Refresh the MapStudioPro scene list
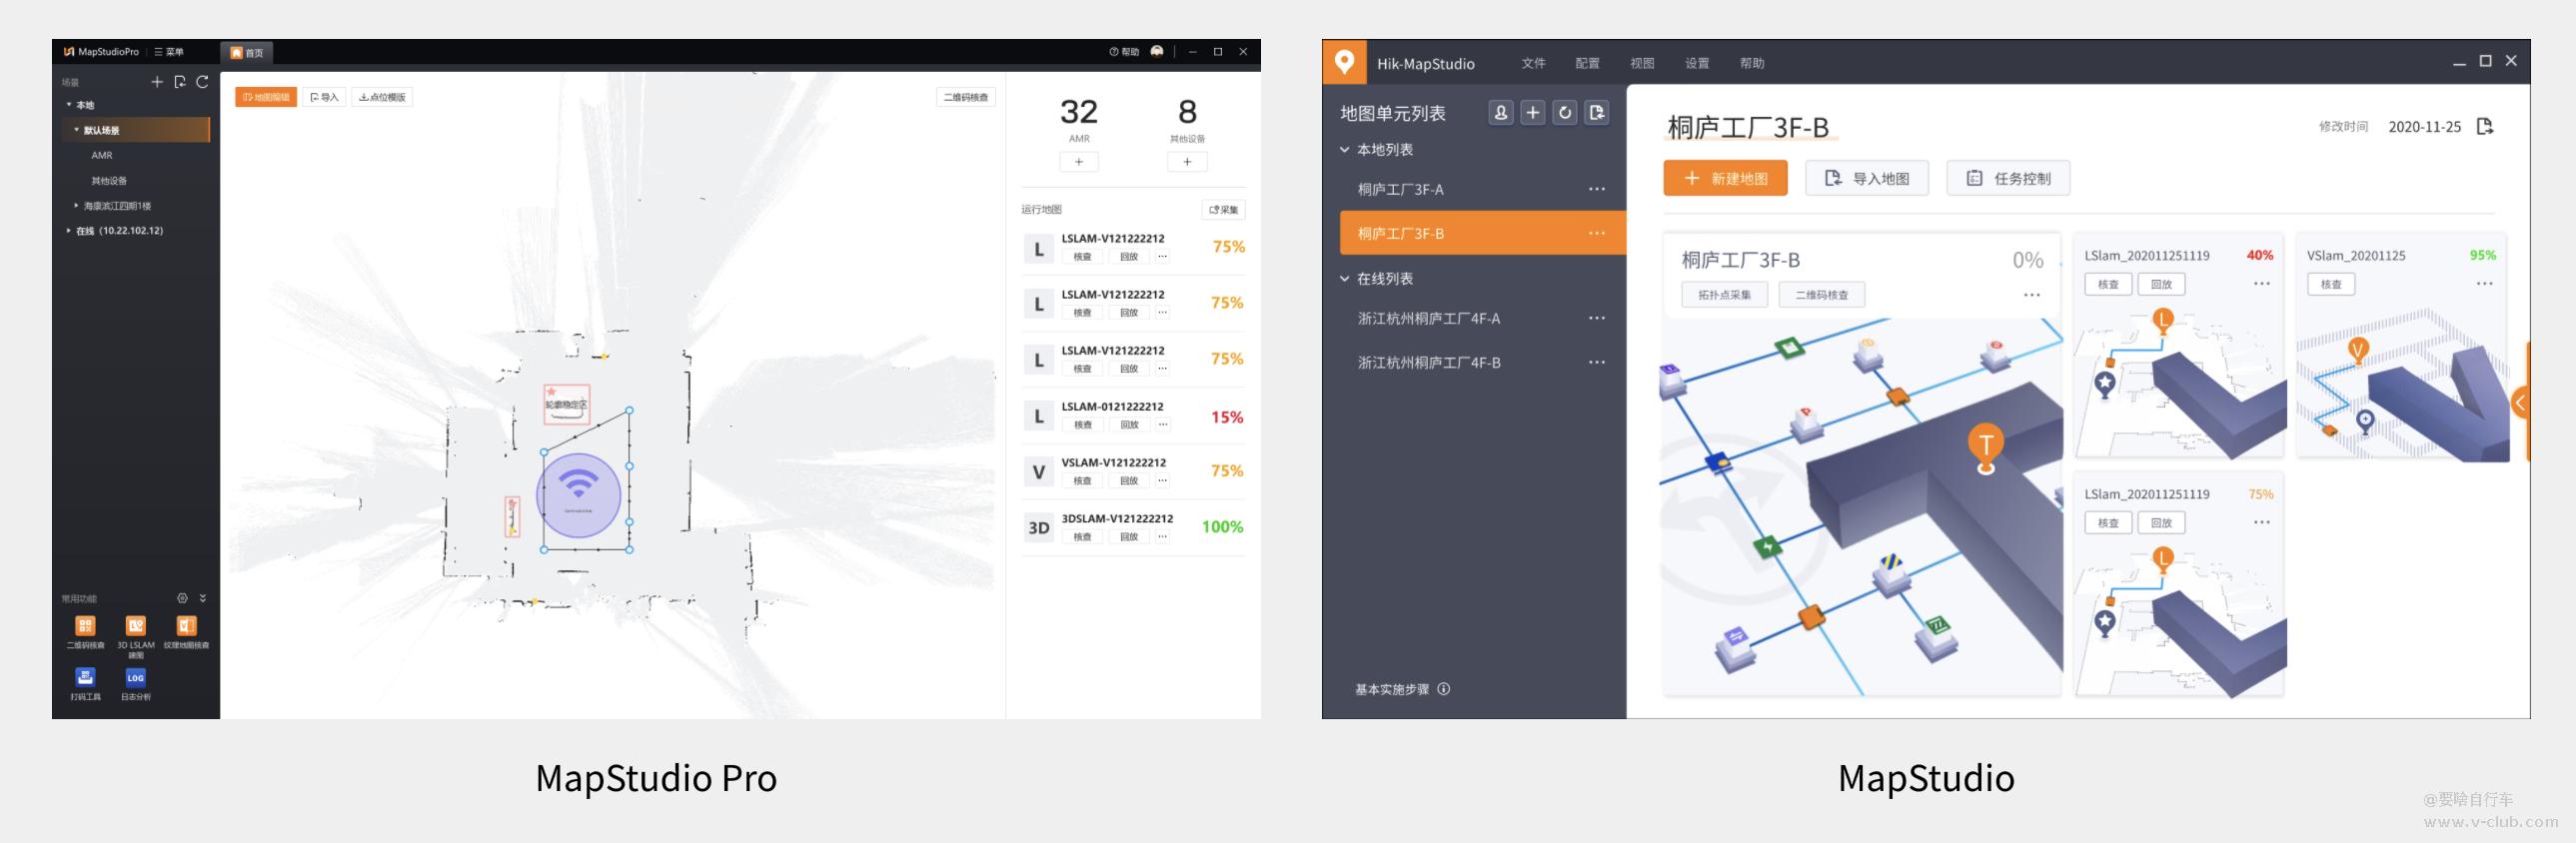The height and width of the screenshot is (843, 2576). (x=202, y=82)
